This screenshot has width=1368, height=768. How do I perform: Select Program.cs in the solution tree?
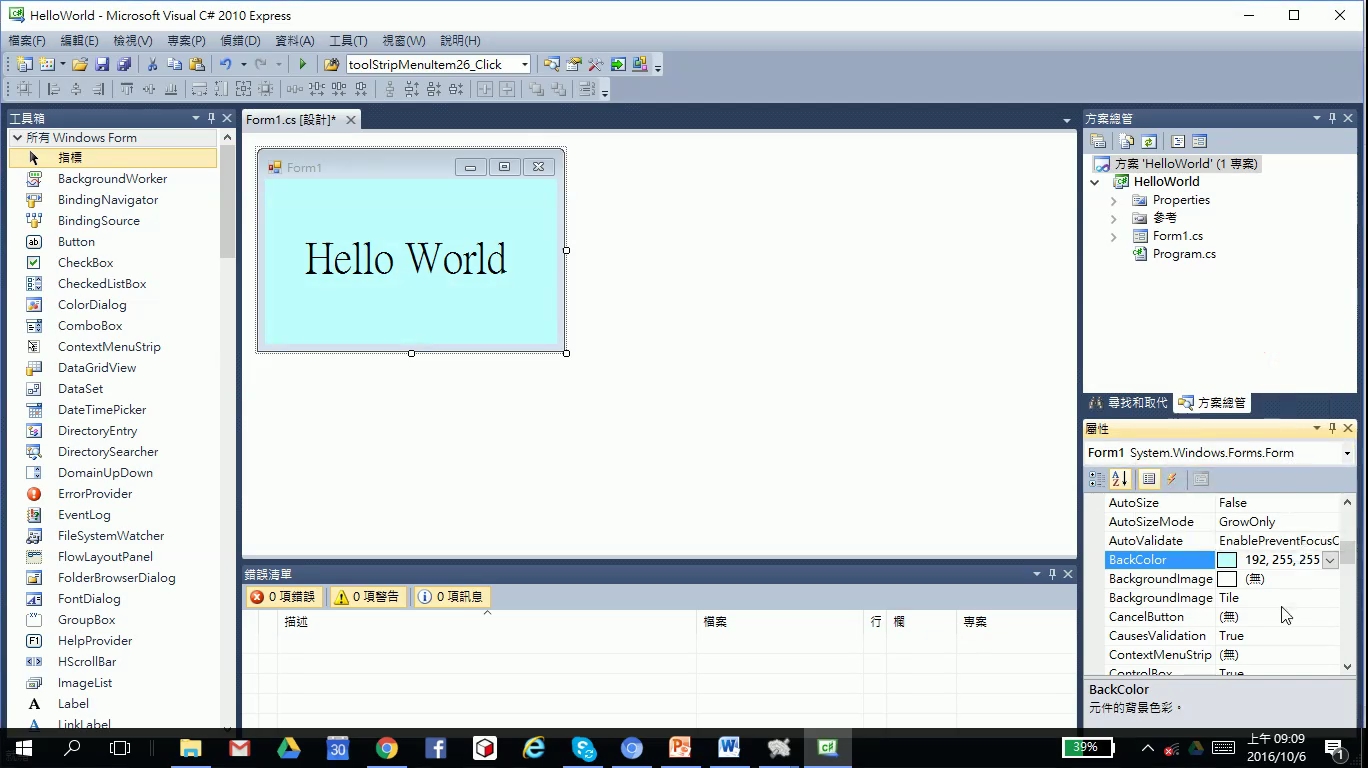(x=1184, y=254)
